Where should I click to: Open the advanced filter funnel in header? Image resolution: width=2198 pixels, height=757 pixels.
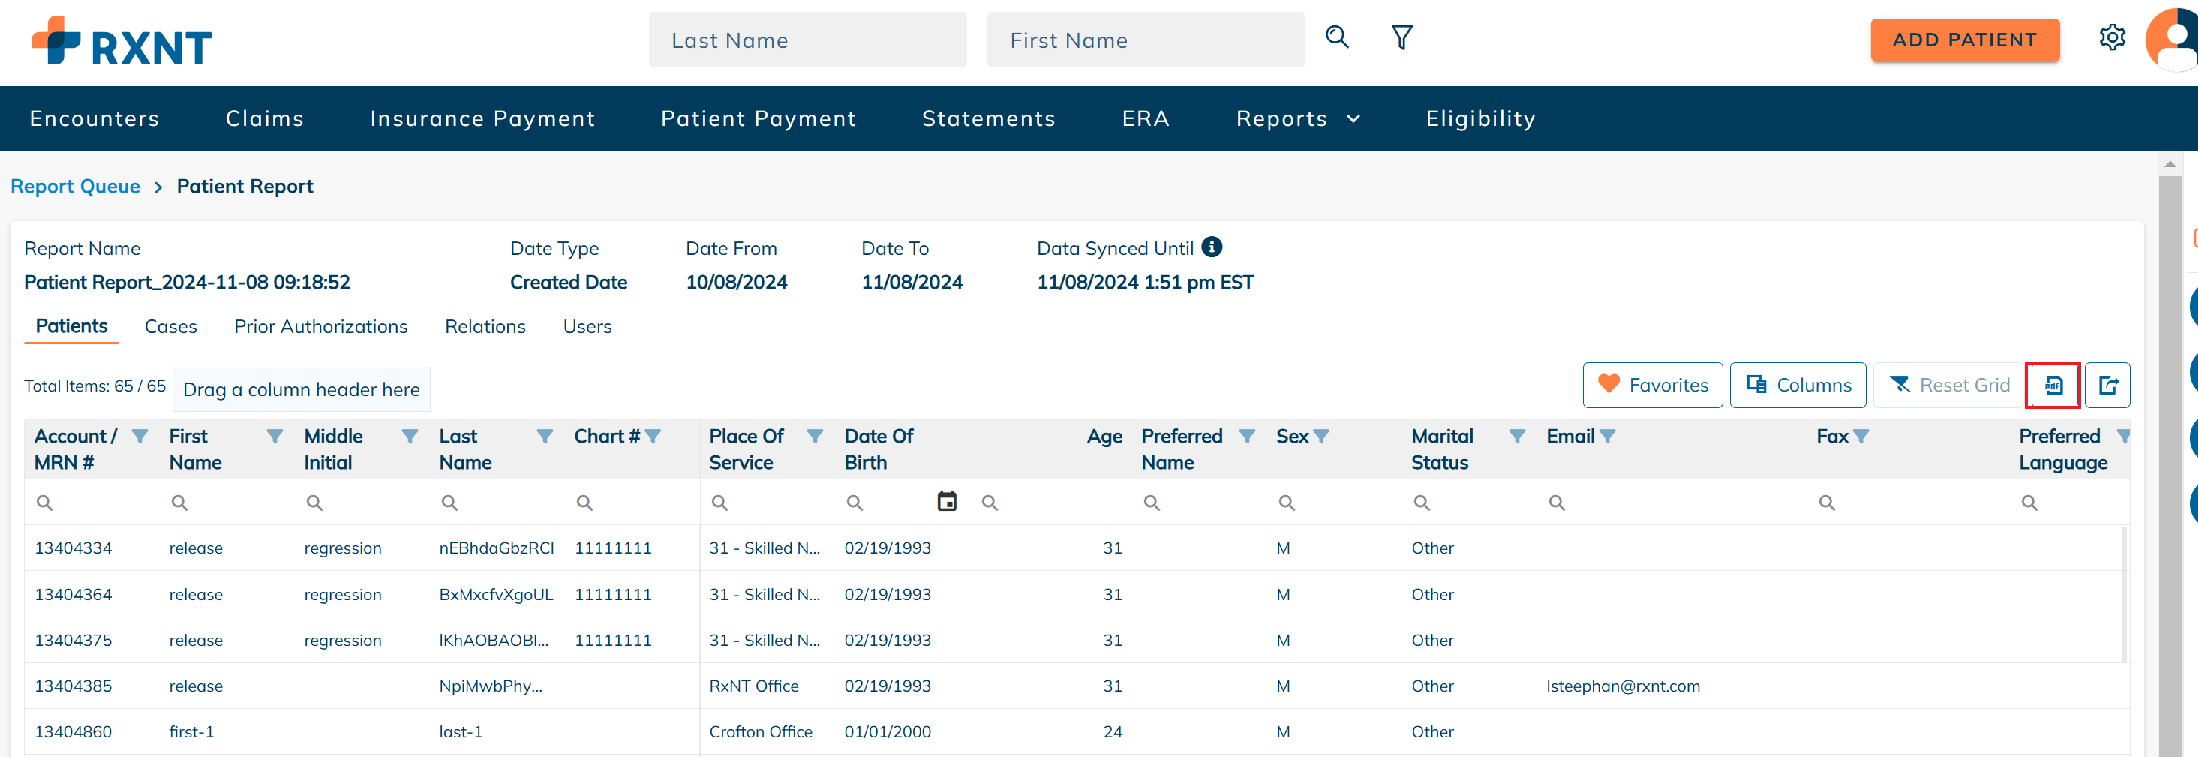(x=1402, y=38)
